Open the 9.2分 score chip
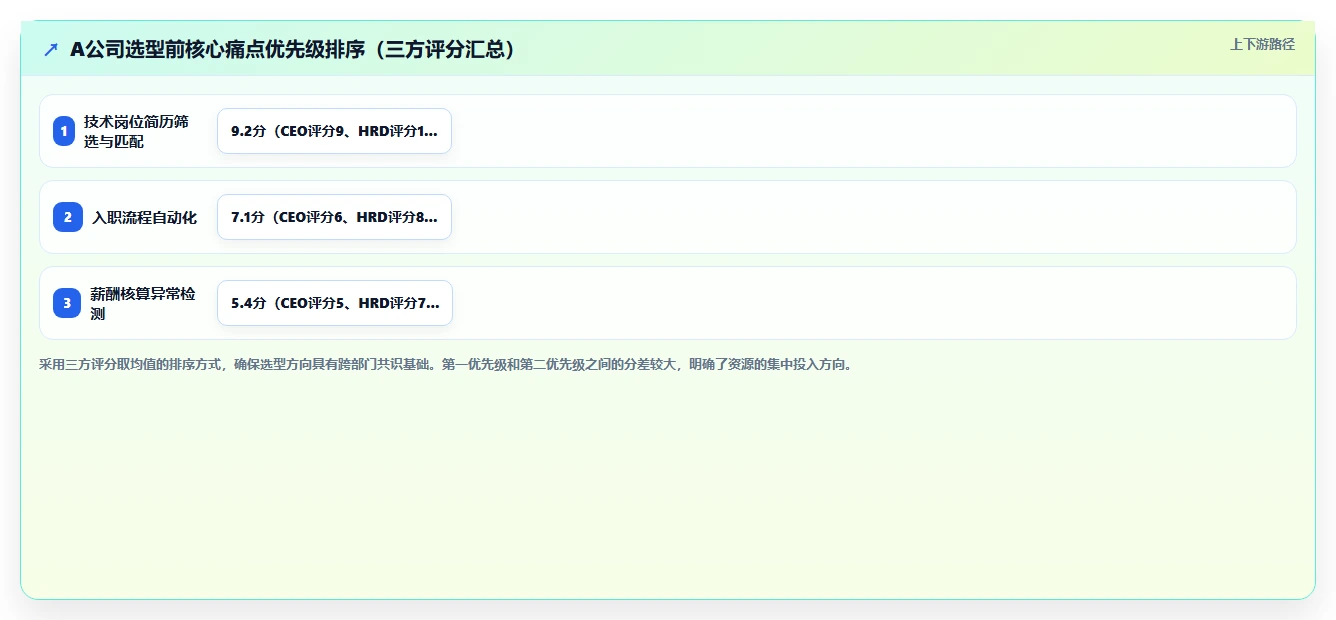 (x=334, y=131)
